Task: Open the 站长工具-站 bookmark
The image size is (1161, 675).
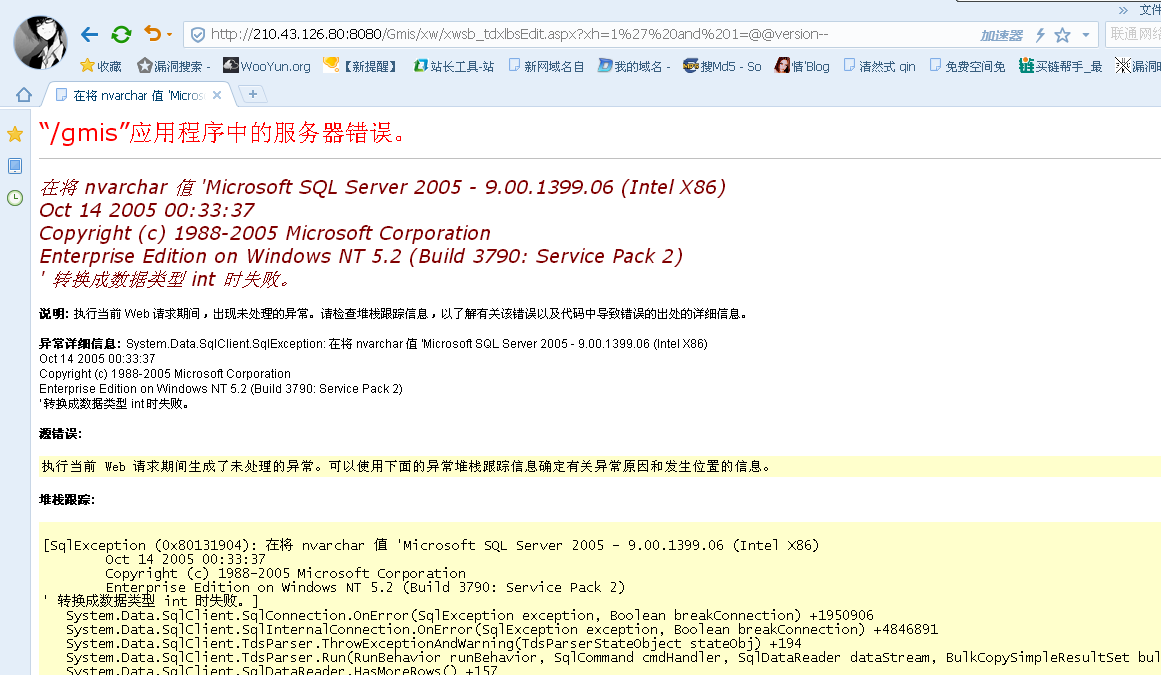Action: [x=453, y=66]
